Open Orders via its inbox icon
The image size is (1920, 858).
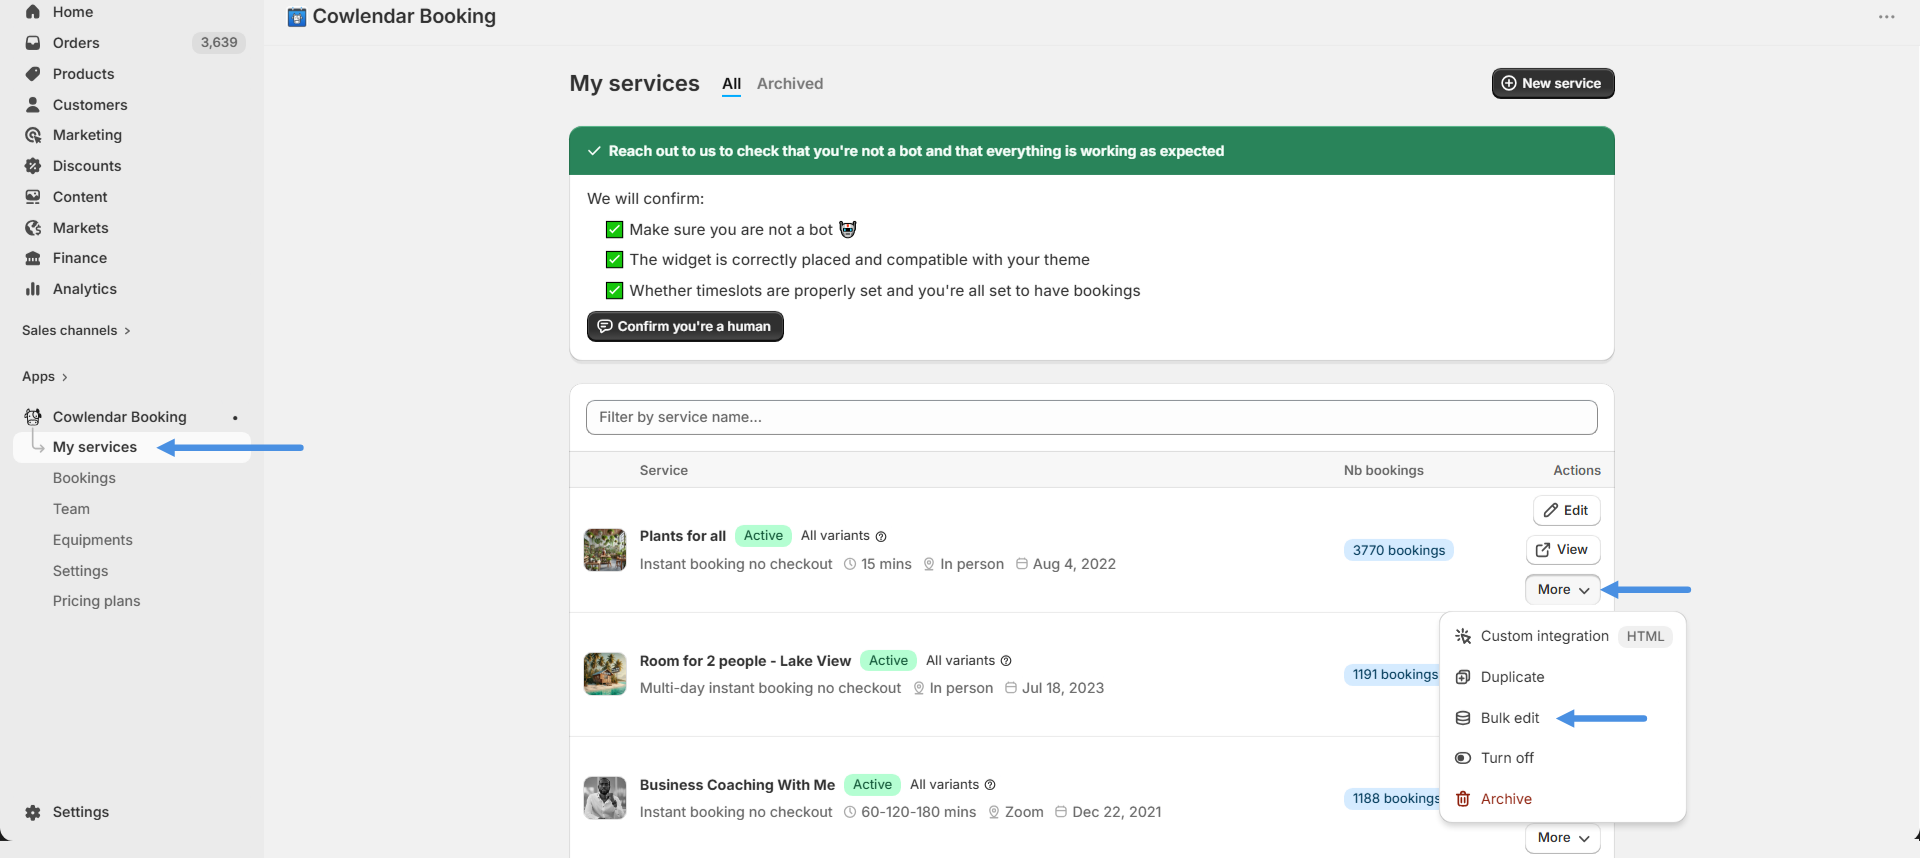[x=33, y=43]
